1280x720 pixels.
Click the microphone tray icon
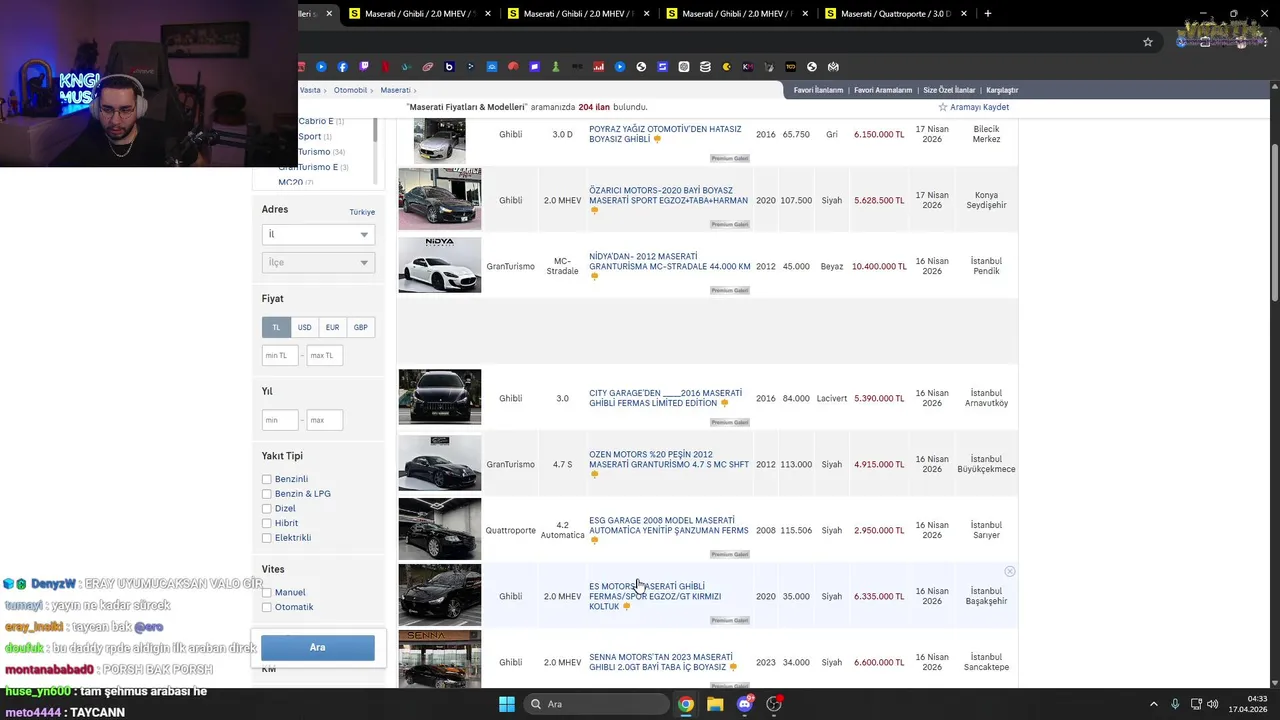(x=1175, y=704)
